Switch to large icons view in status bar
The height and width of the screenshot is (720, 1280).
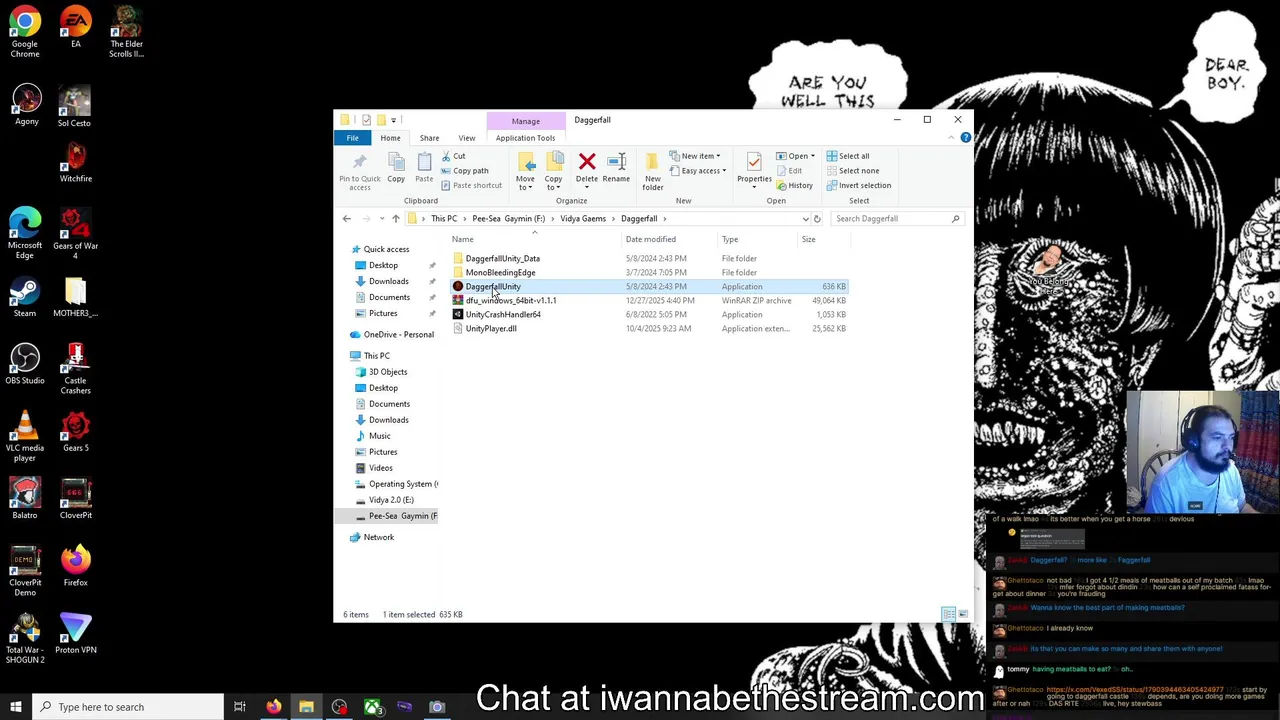pyautogui.click(x=963, y=614)
